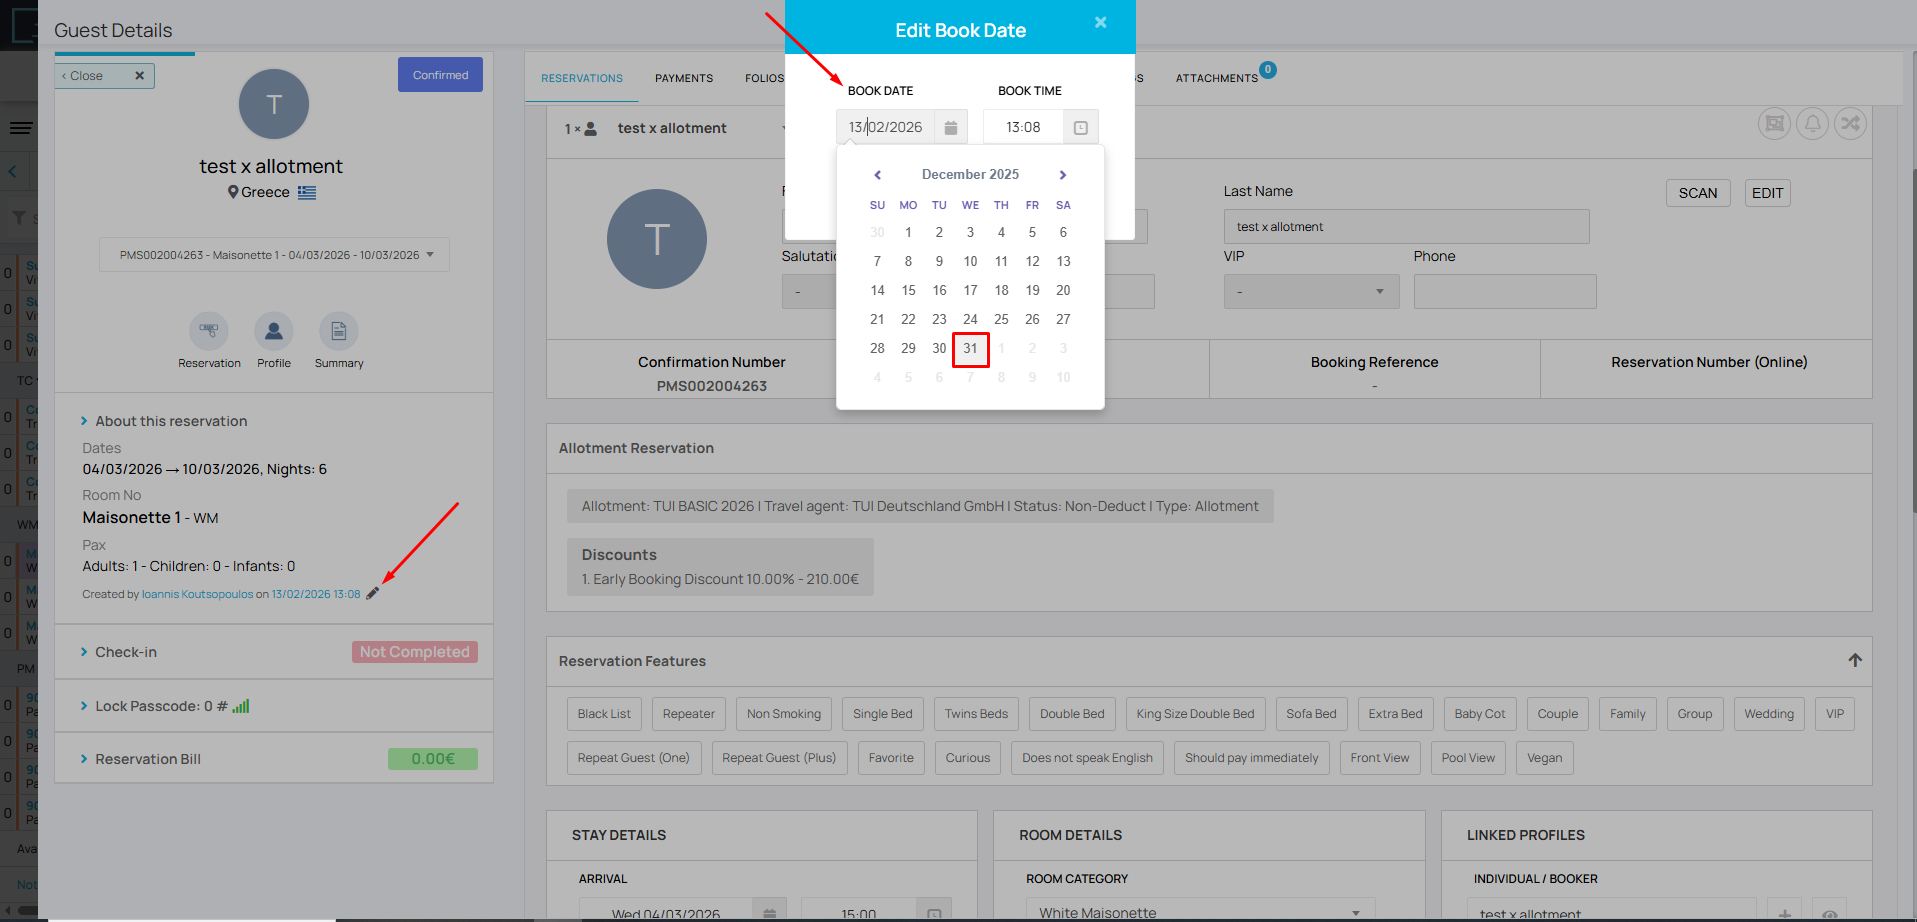1917x922 pixels.
Task: Open the reservation selector dropdown PMS002004263
Action: pyautogui.click(x=274, y=255)
